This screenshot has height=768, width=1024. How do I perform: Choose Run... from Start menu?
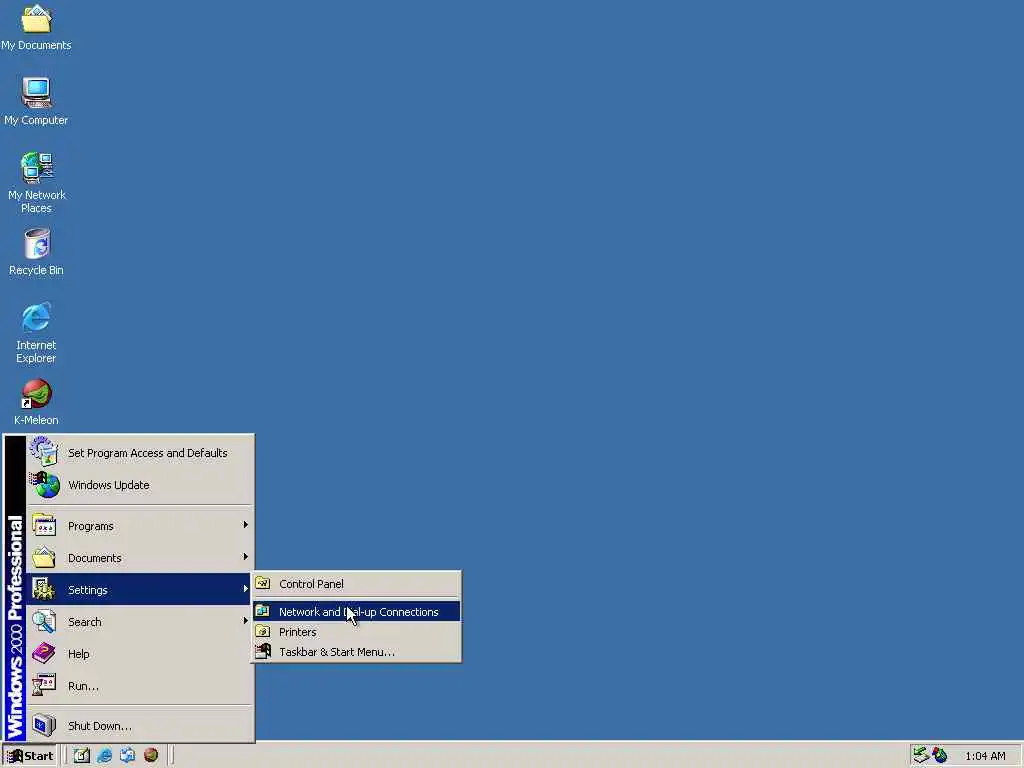pos(140,686)
